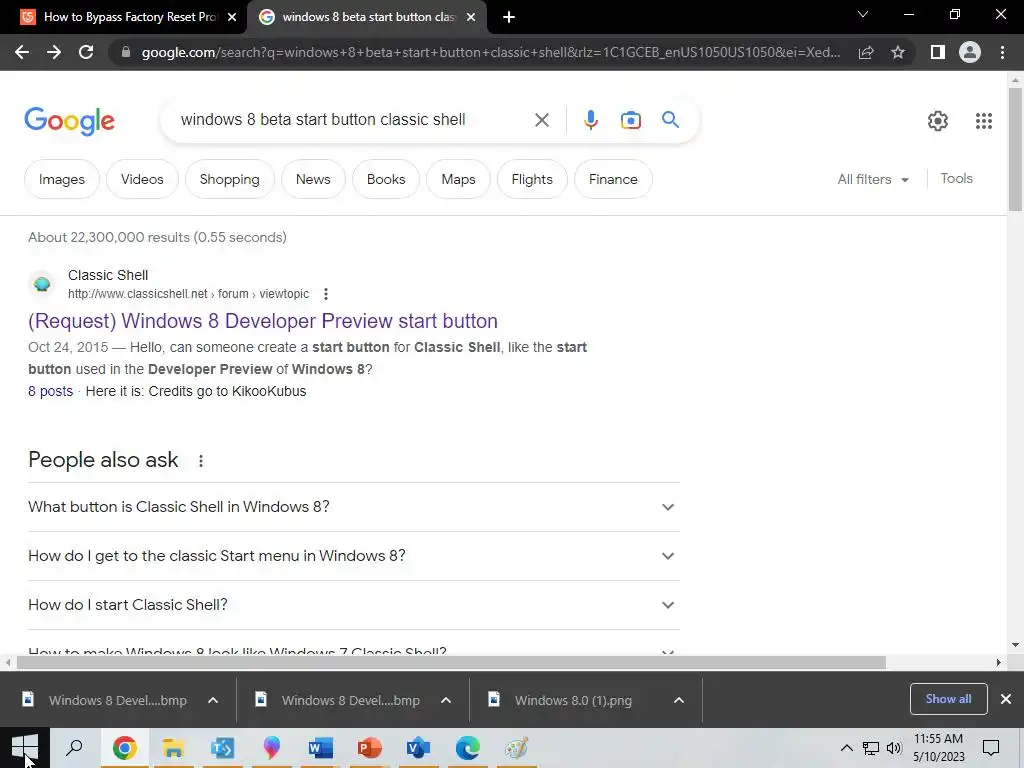The height and width of the screenshot is (768, 1024).
Task: Open Chrome tab search chevron
Action: click(863, 14)
